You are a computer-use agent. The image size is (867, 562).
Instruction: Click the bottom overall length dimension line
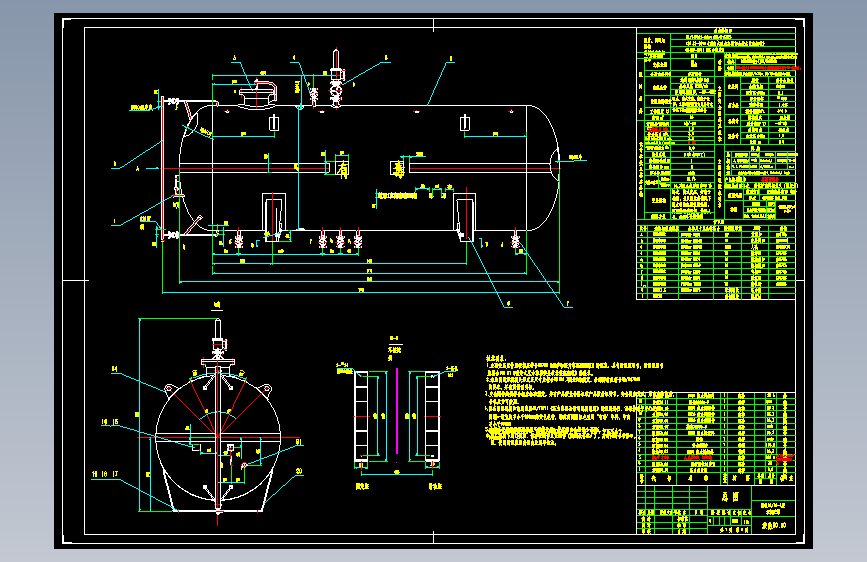(361, 292)
